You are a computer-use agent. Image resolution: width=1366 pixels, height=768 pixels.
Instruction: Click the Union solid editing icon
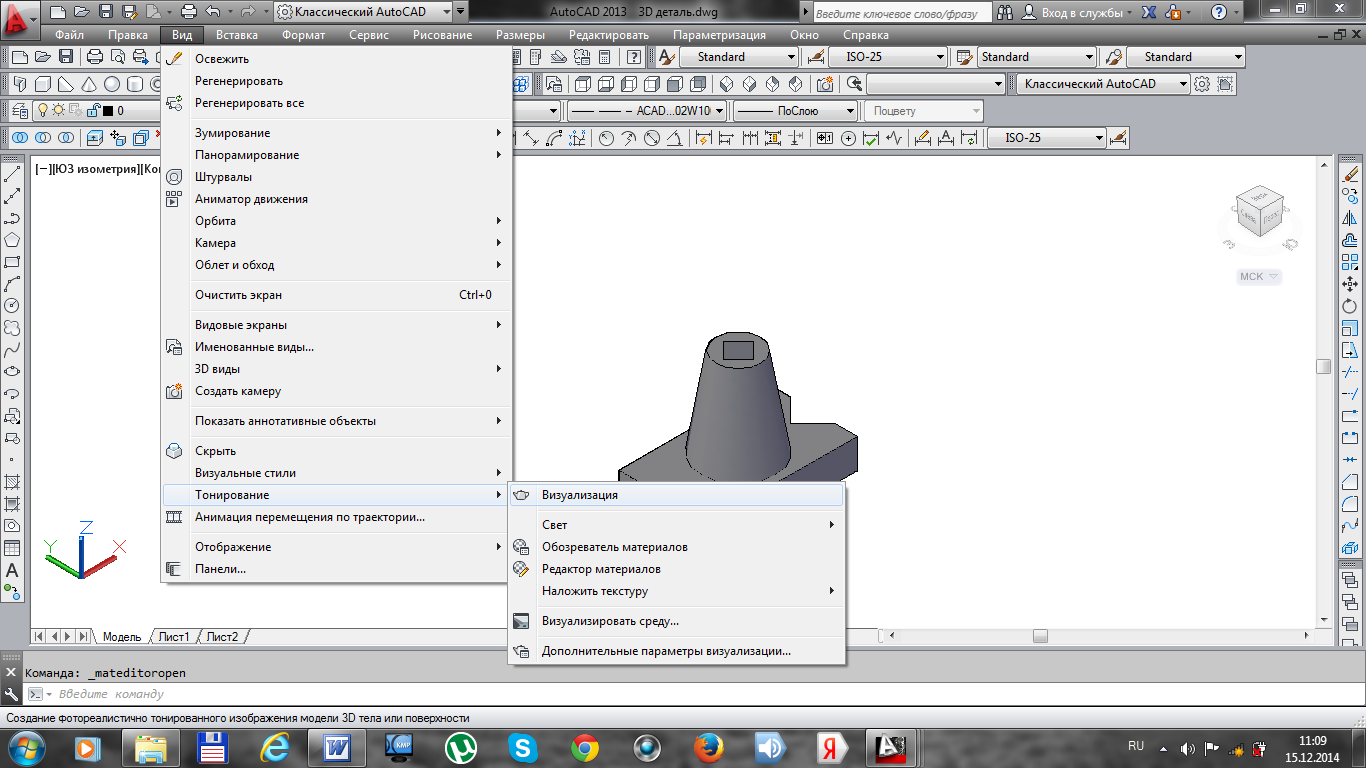tap(20, 138)
